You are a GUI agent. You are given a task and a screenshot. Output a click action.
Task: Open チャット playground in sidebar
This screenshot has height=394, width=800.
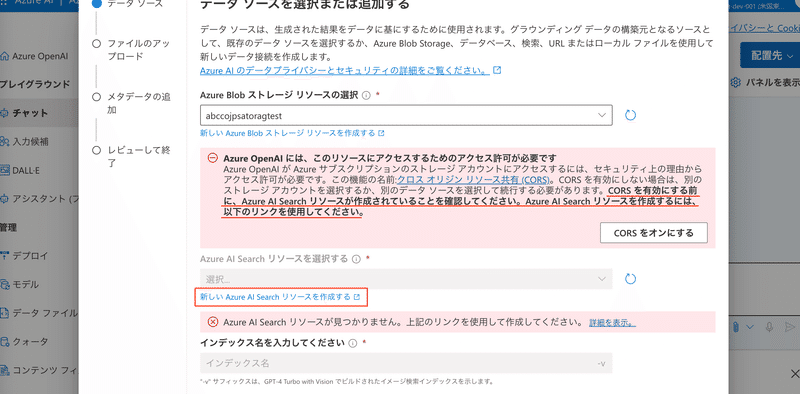point(31,113)
